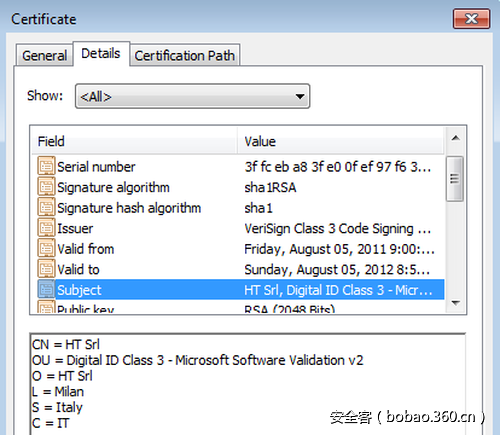
Task: Open the Certification Path tab
Action: [185, 55]
